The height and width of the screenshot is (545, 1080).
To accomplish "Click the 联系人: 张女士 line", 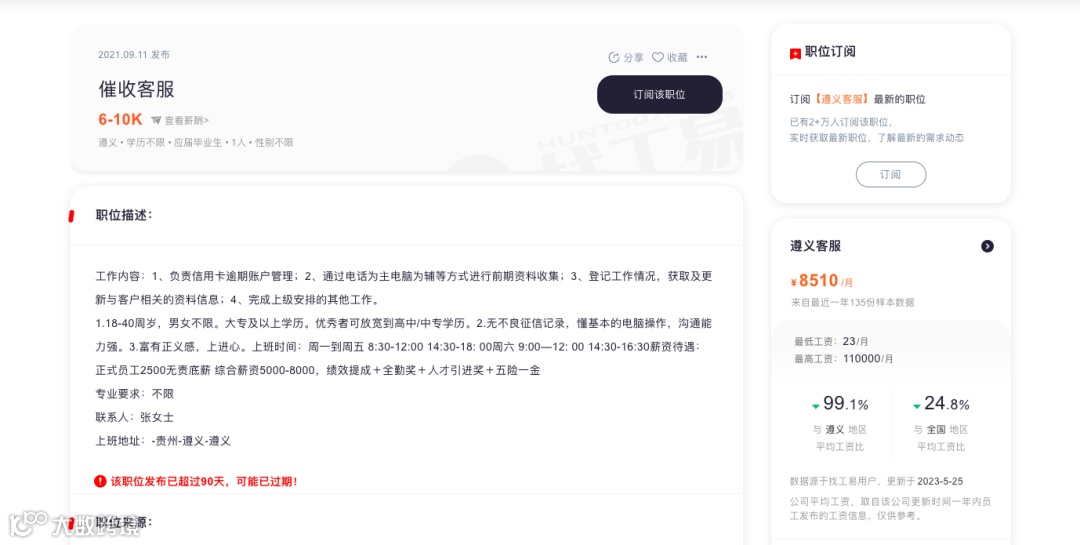I will 133,417.
